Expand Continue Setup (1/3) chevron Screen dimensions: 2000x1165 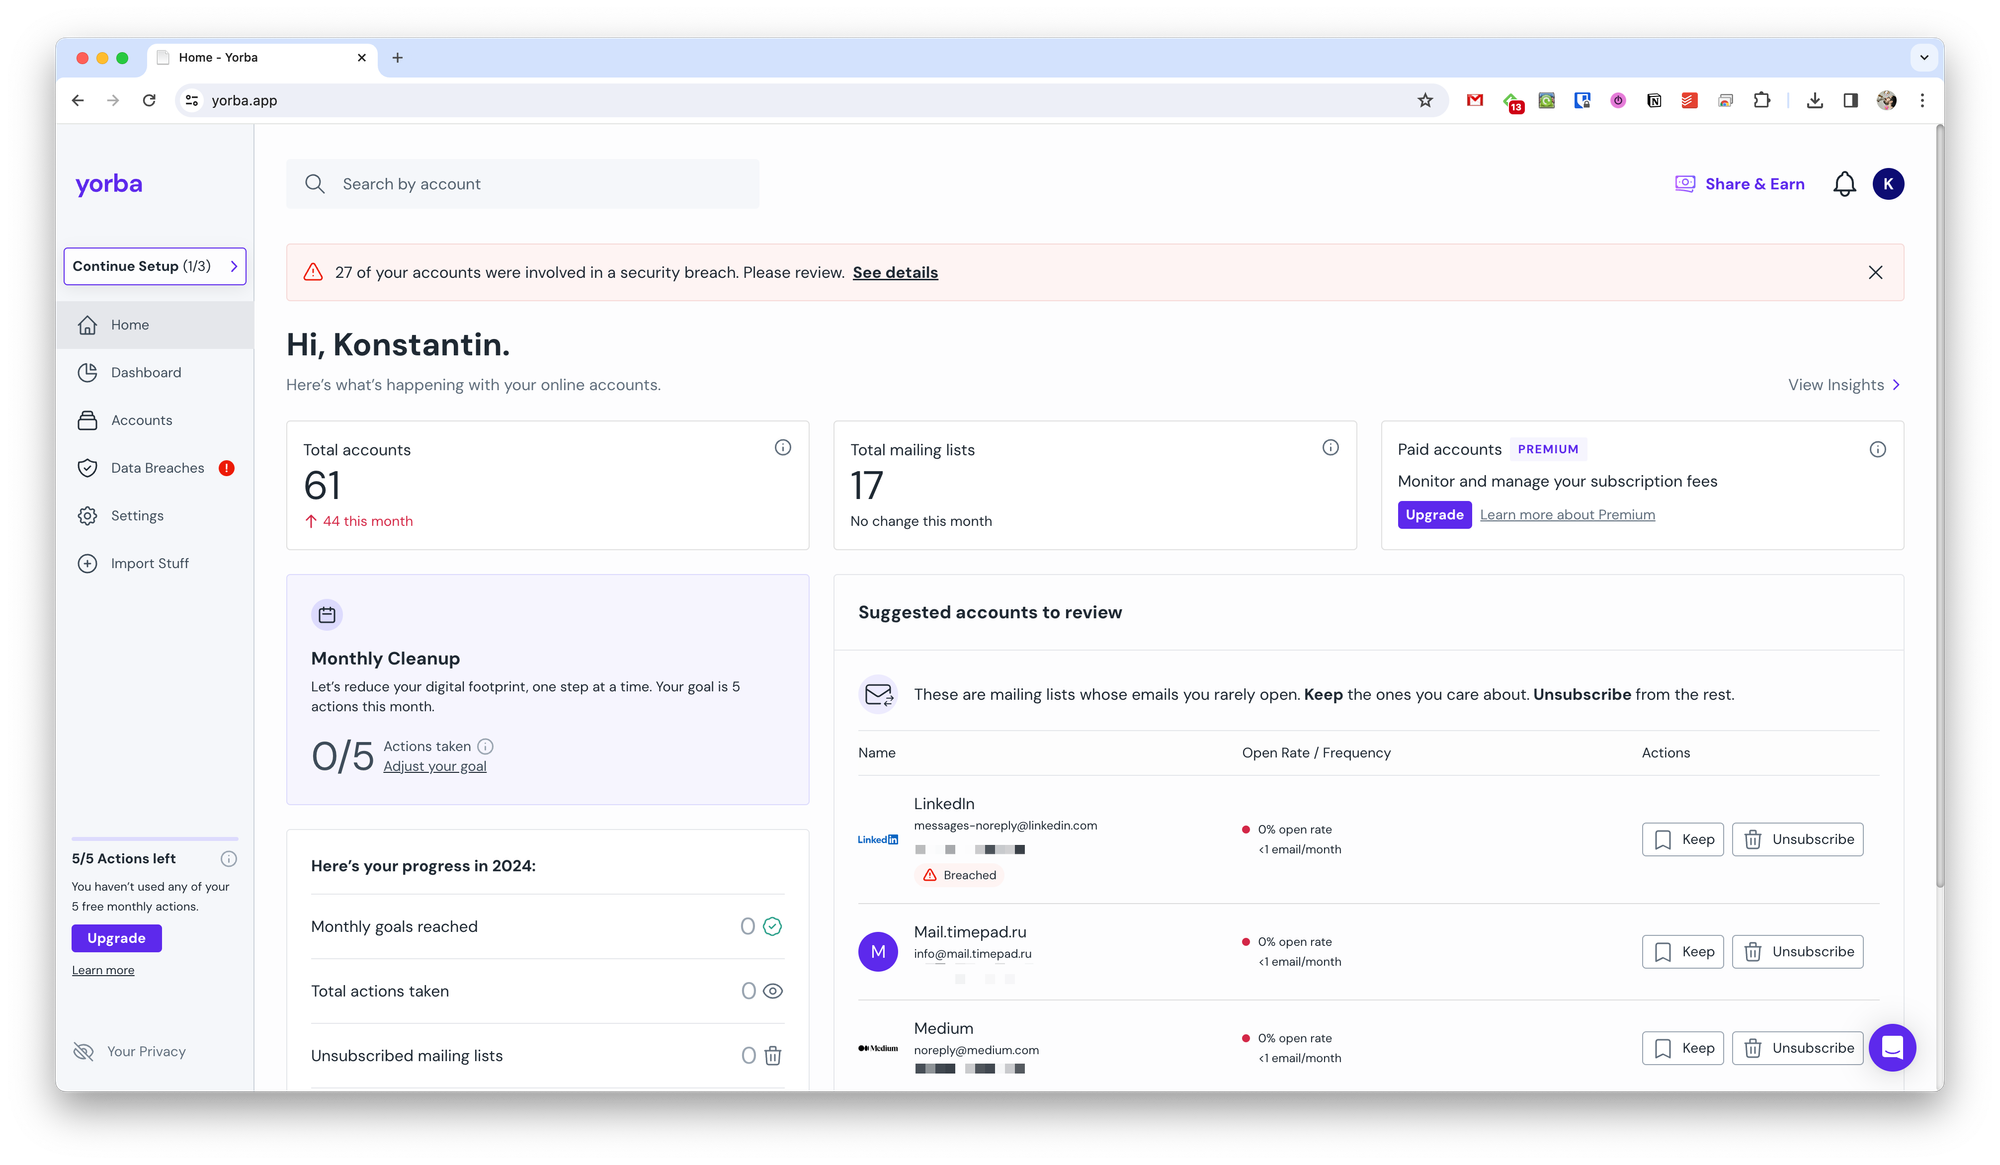click(234, 266)
